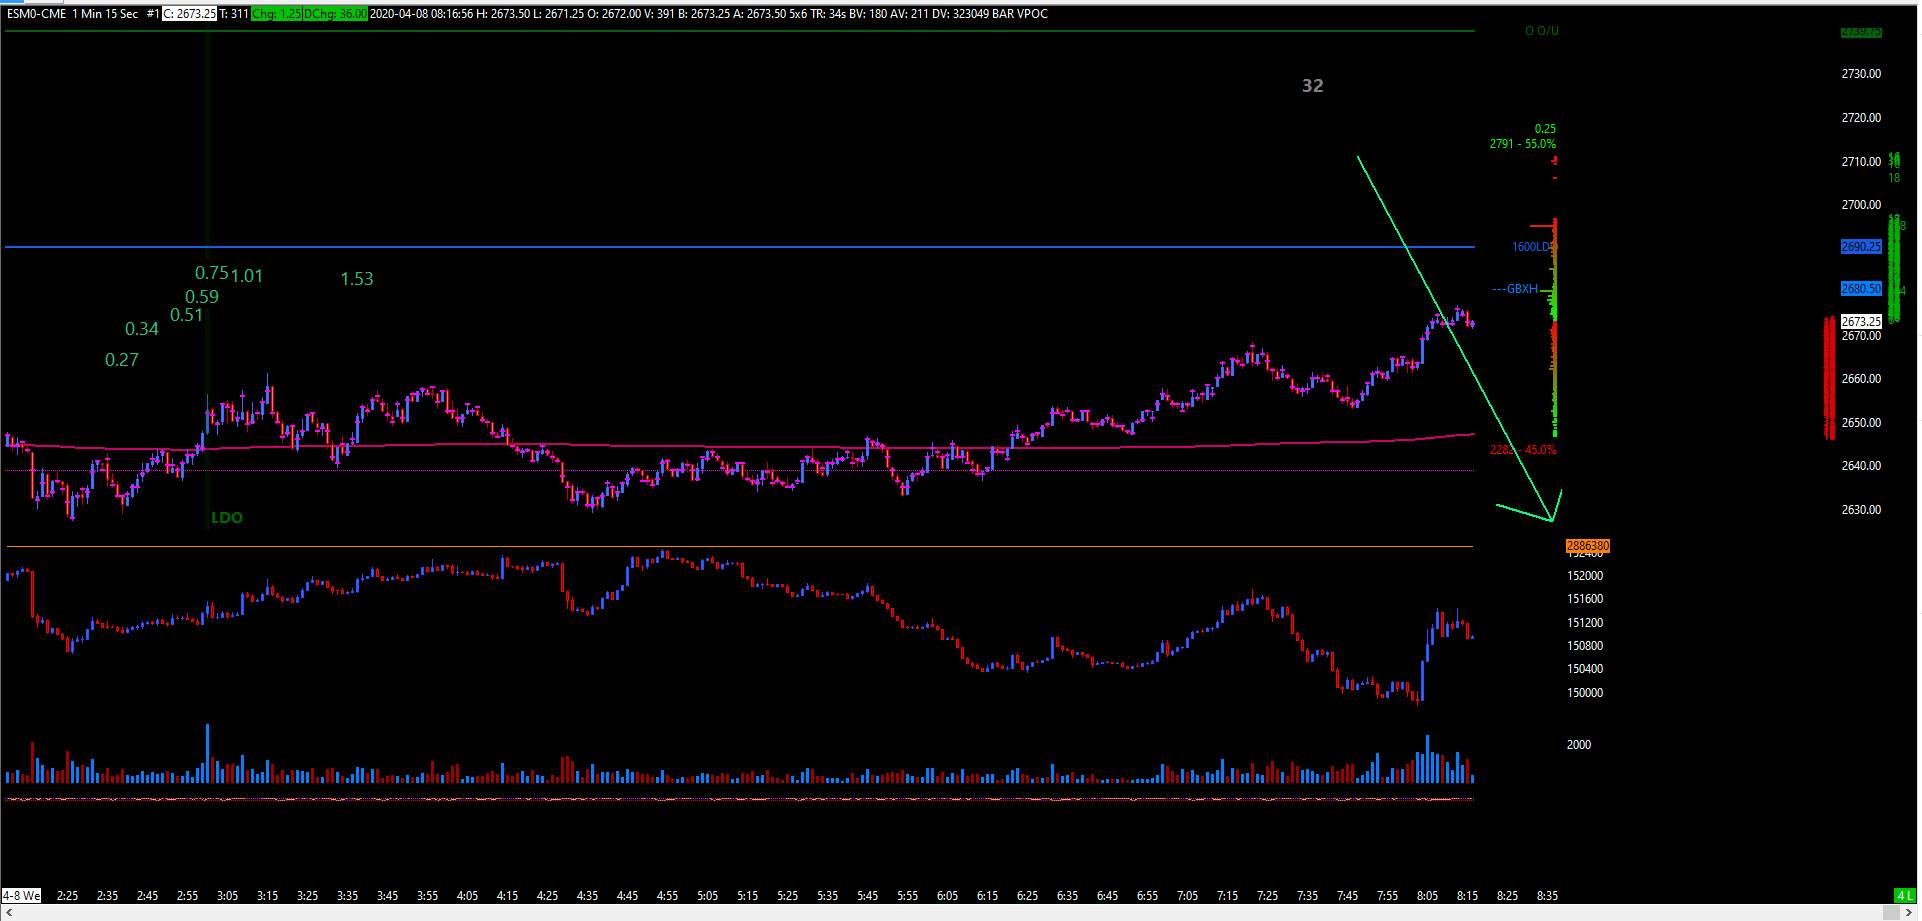
Task: Click the green DChg: 36.00 header field
Action: pos(335,14)
